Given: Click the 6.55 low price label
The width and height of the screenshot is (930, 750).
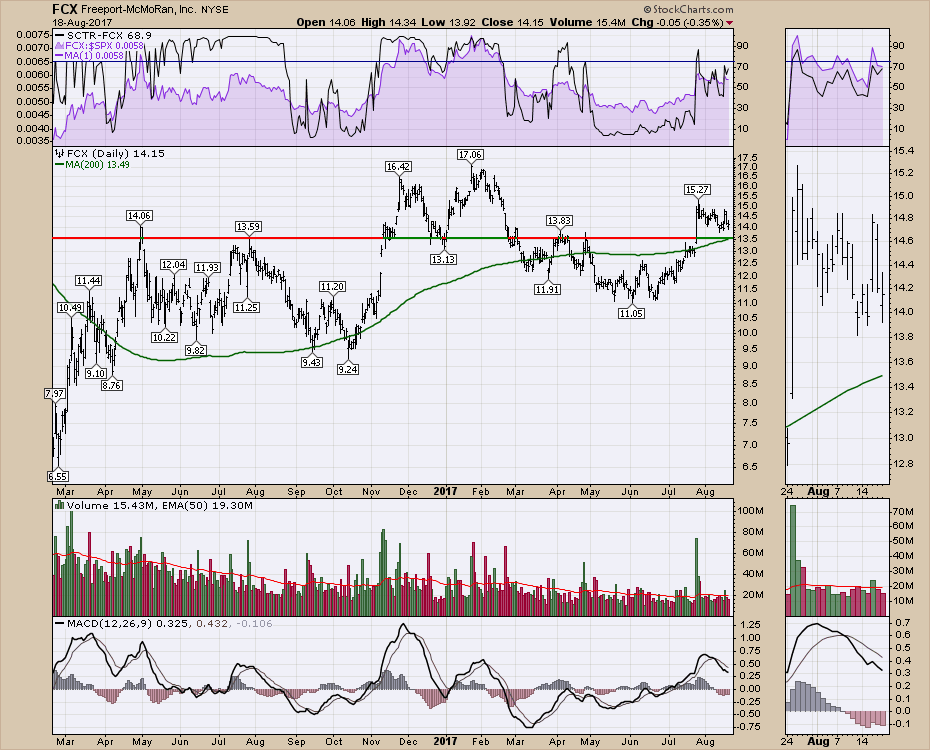Looking at the screenshot, I should click(x=58, y=476).
